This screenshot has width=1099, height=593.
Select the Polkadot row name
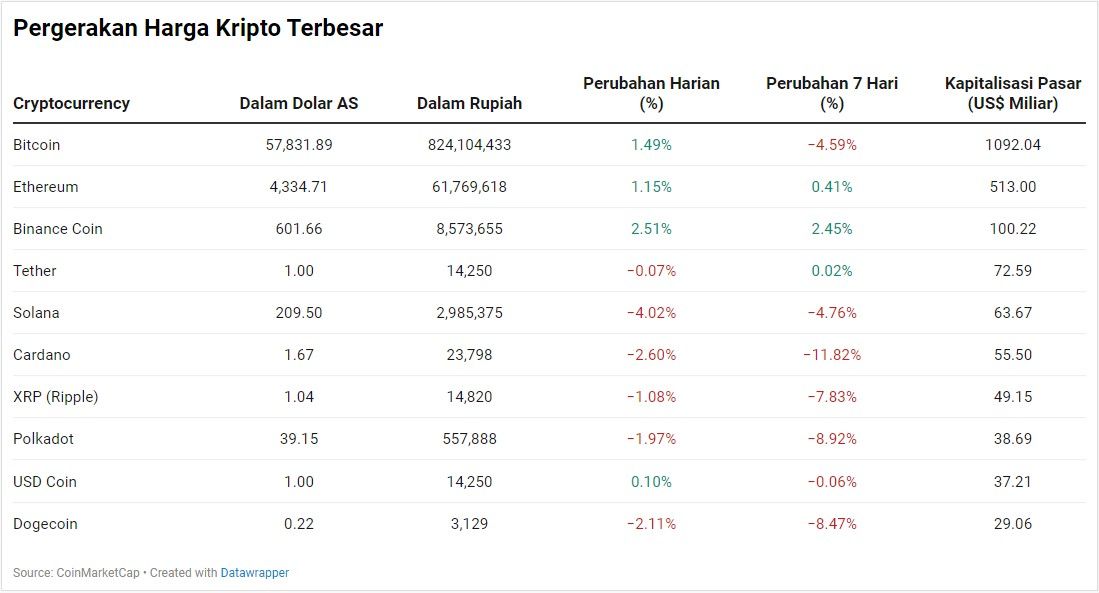[43, 439]
